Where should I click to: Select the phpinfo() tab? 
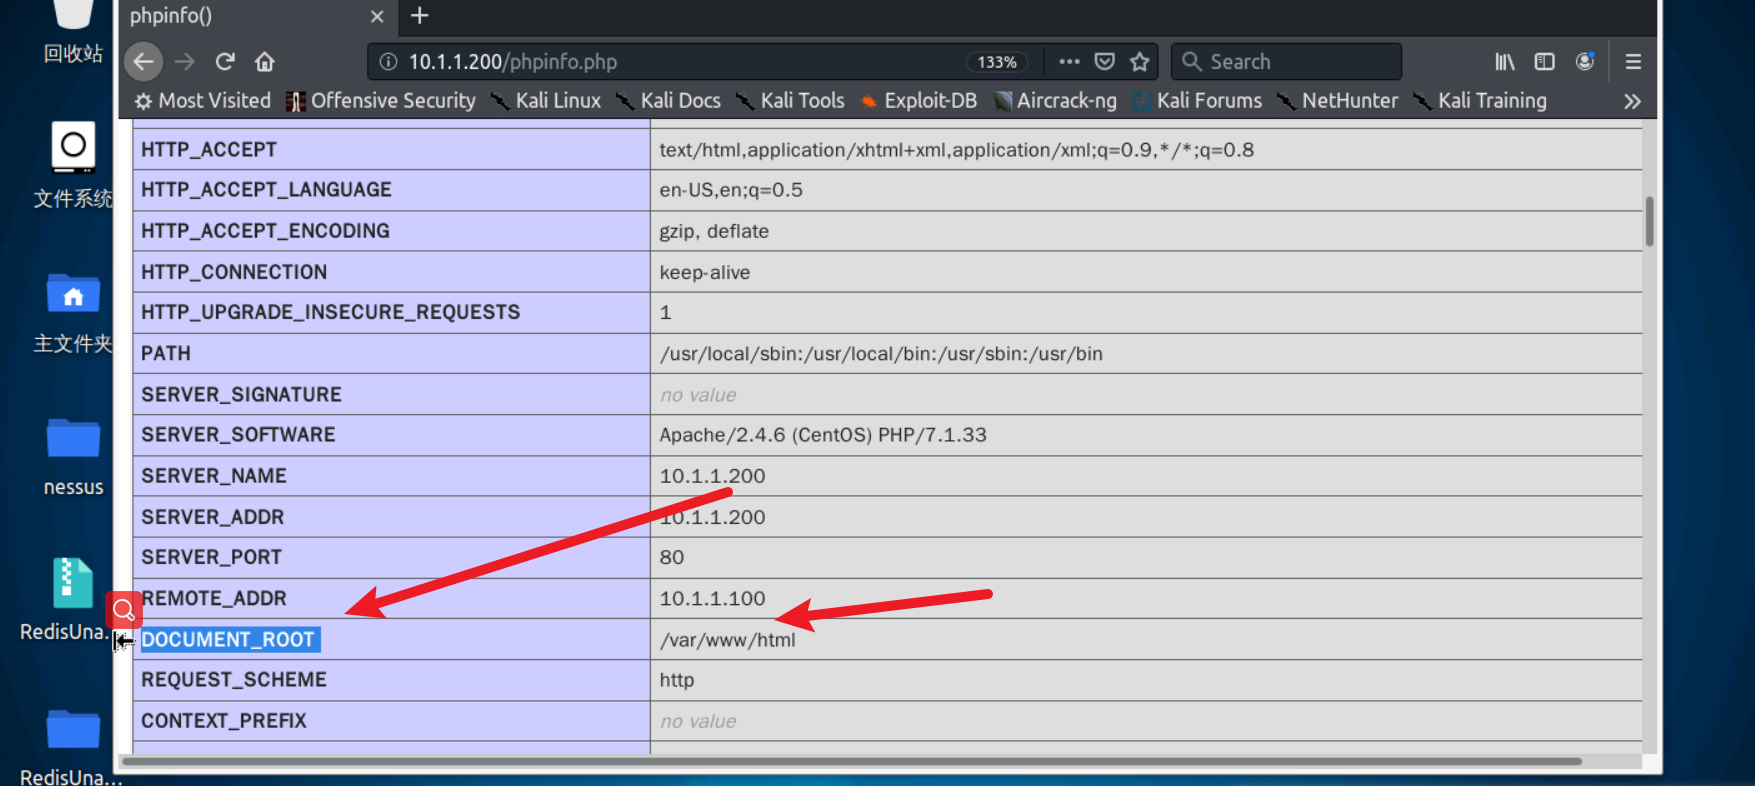click(x=257, y=16)
